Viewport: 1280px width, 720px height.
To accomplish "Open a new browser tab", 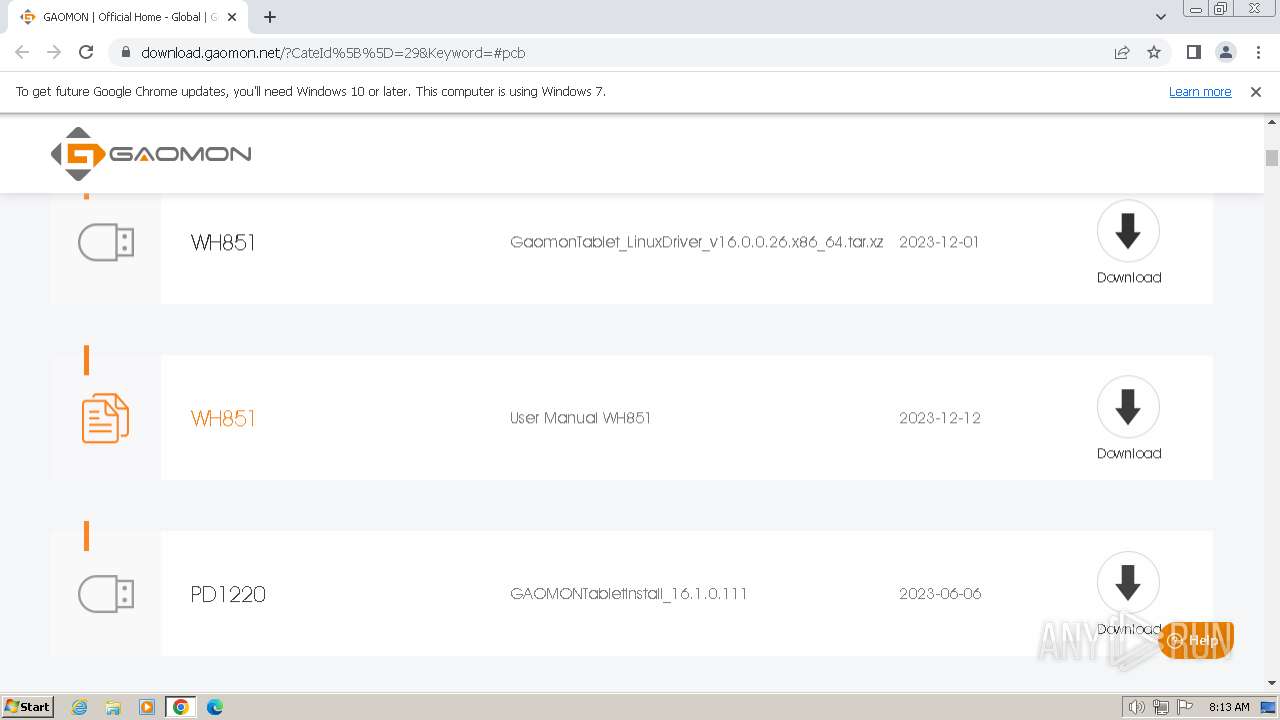I will point(270,17).
